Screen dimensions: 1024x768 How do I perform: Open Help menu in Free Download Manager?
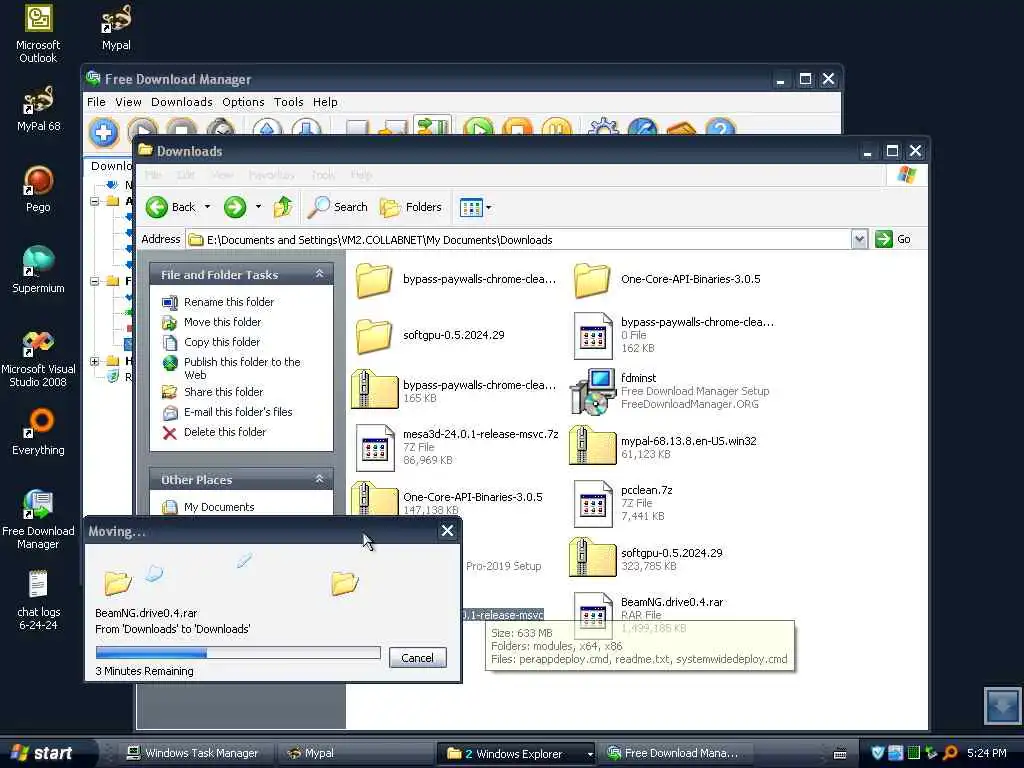point(325,102)
